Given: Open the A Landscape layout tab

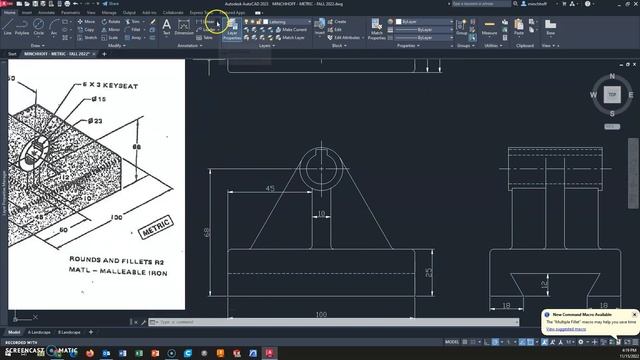Looking at the screenshot, I should [x=39, y=332].
